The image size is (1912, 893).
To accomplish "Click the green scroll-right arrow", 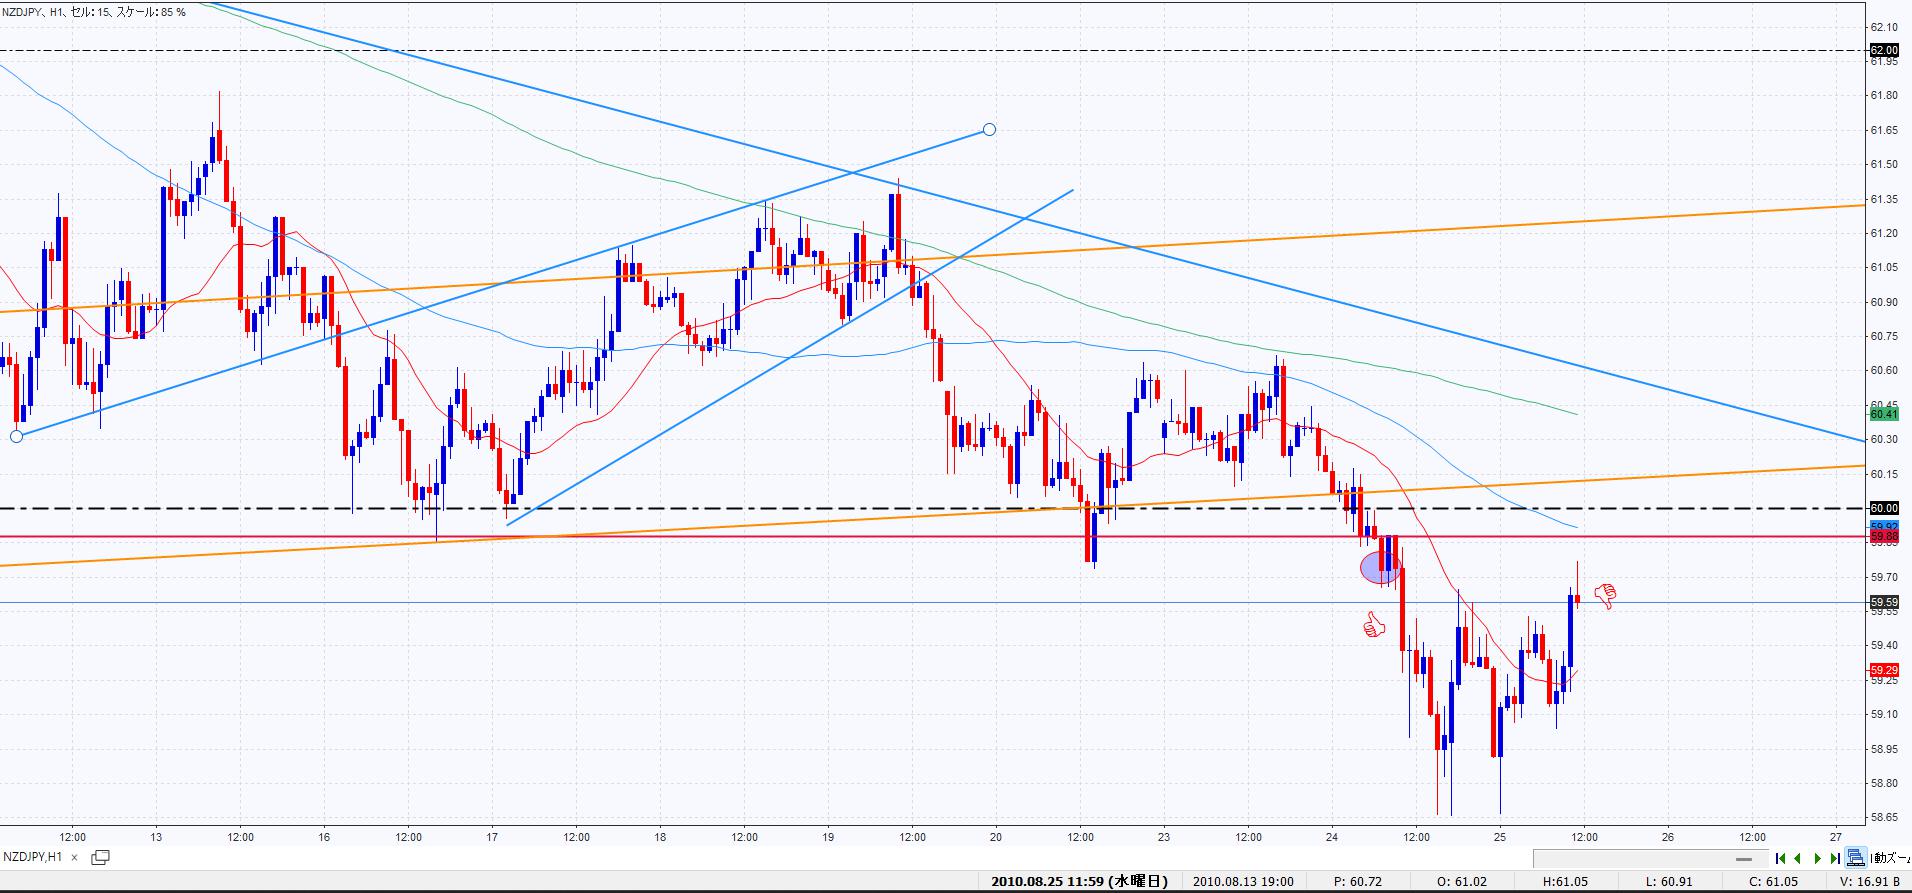I will [1817, 858].
